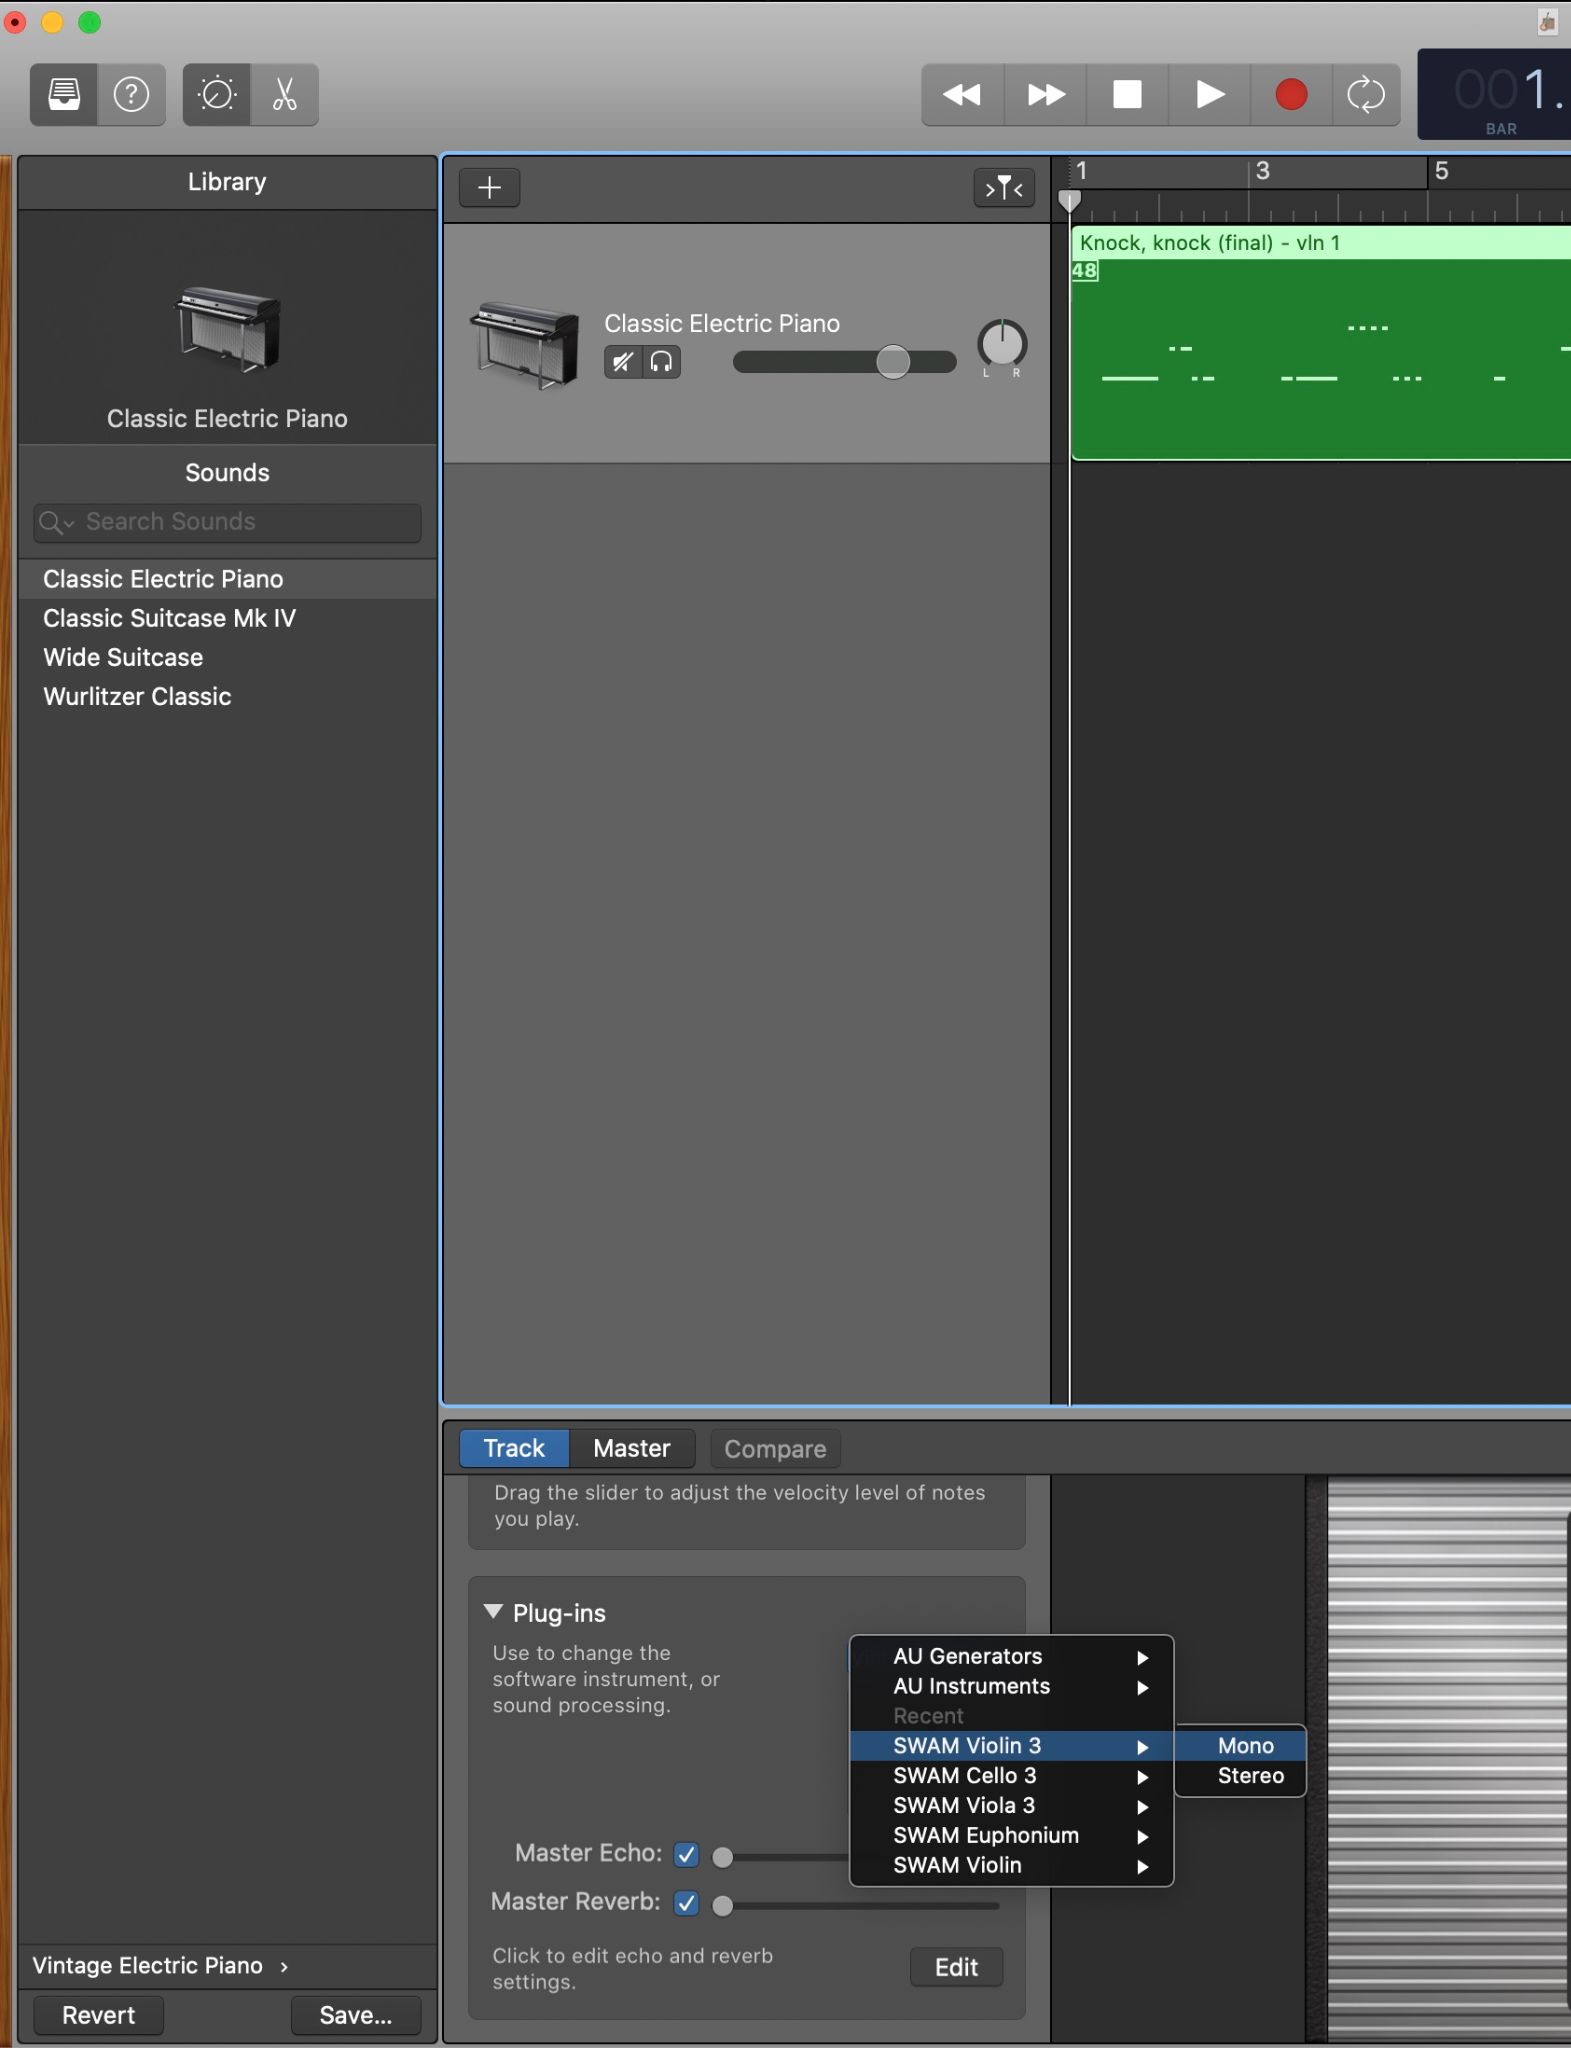Click the Save... button in Library
Viewport: 1571px width, 2048px height.
coord(355,2015)
